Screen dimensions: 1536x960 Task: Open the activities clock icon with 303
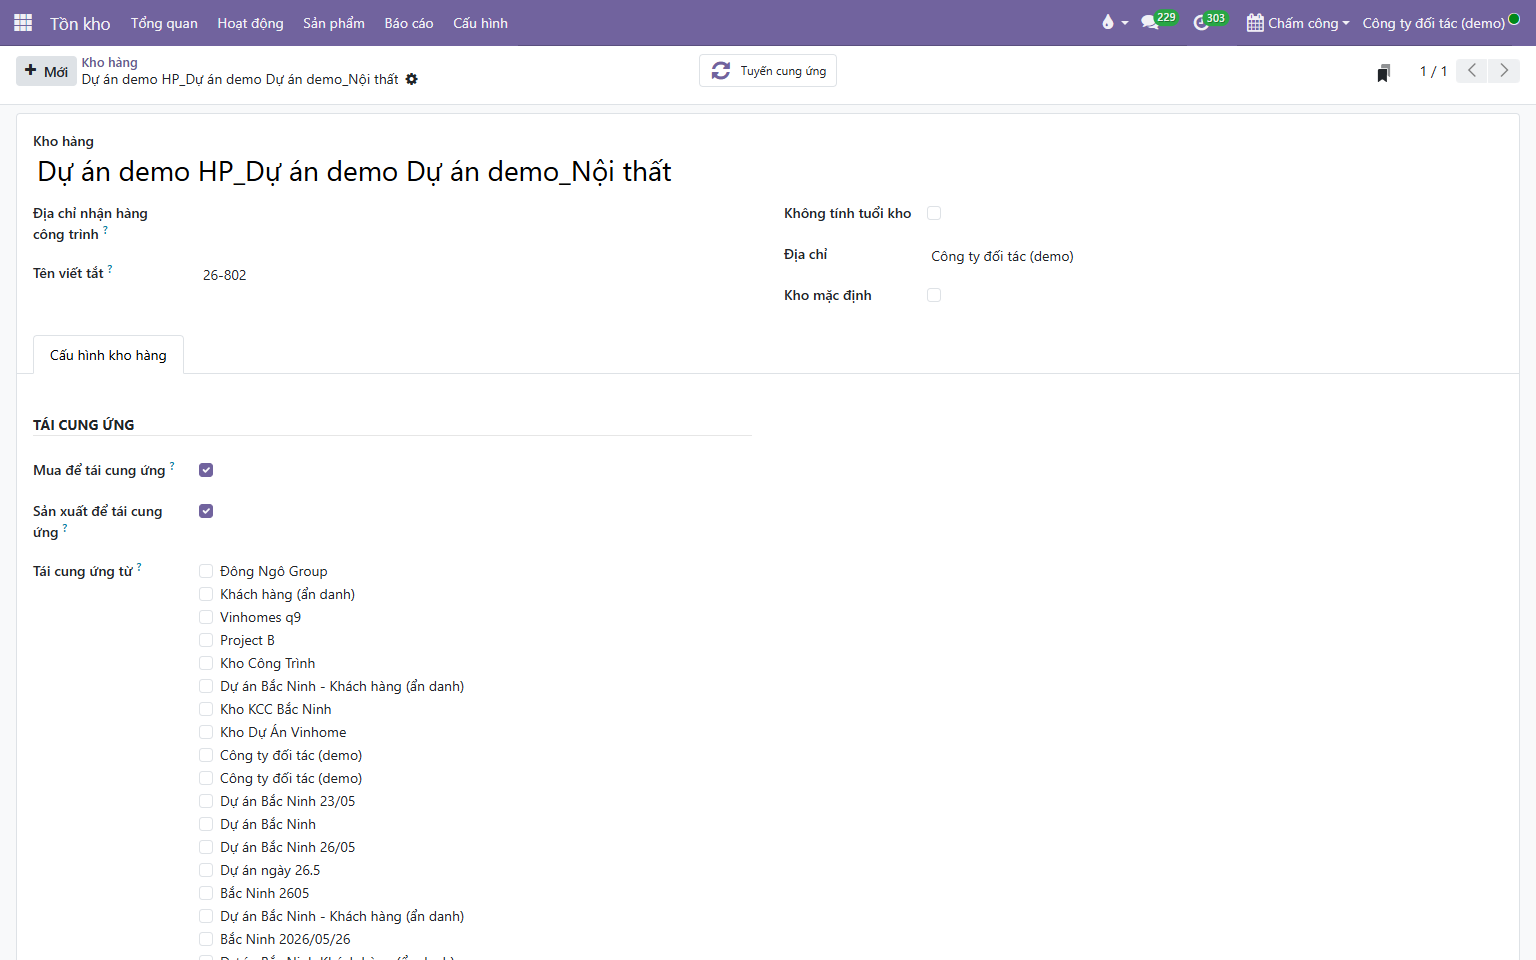tap(1201, 22)
